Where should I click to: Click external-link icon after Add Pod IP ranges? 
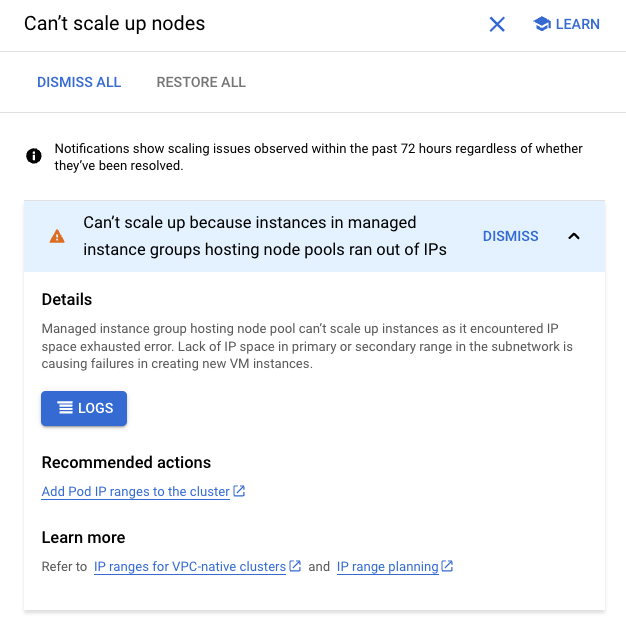click(239, 491)
